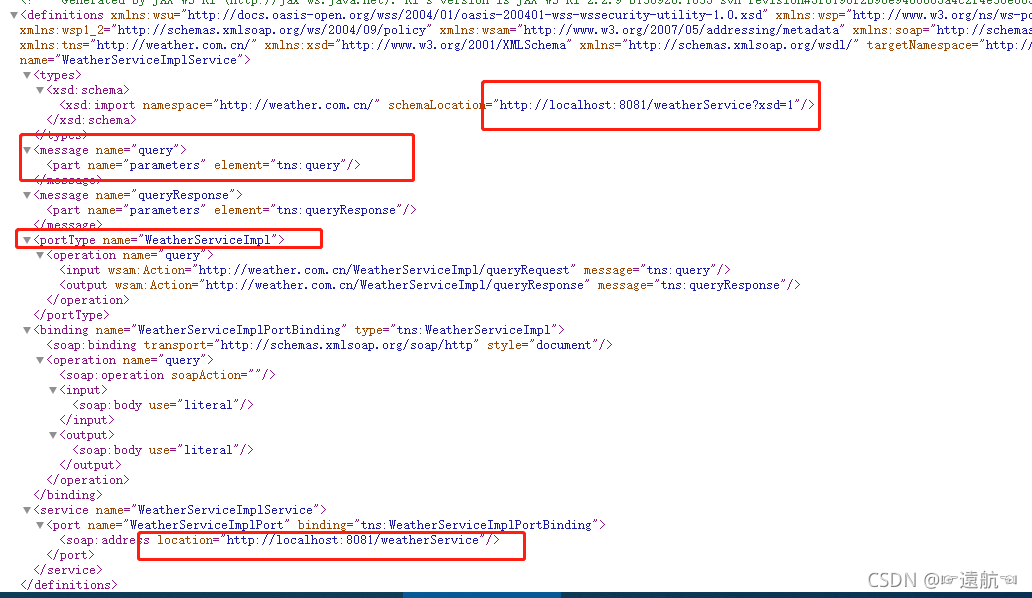Click the xmlns:tns weather.com.cn attribute
Screen dimensions: 1032x598
pyautogui.click(x=138, y=45)
